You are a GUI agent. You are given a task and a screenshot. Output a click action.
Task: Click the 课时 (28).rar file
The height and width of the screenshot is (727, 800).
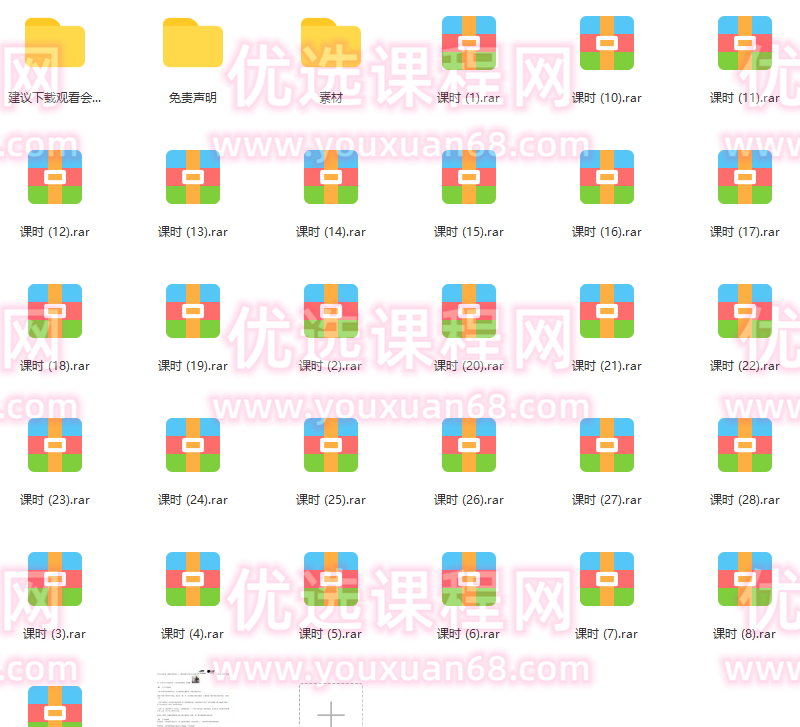pyautogui.click(x=745, y=446)
